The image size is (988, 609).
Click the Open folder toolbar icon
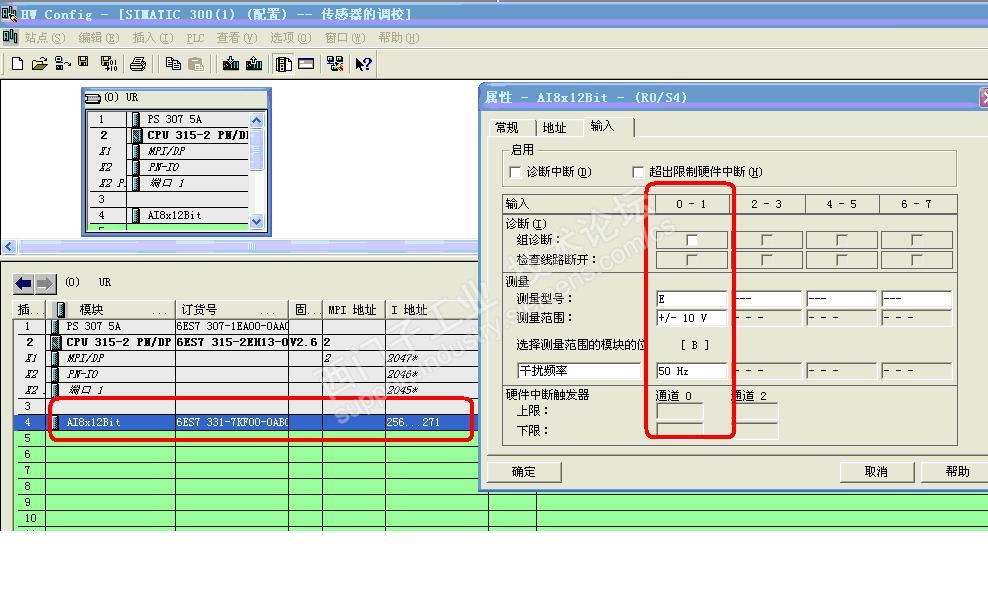pyautogui.click(x=40, y=64)
